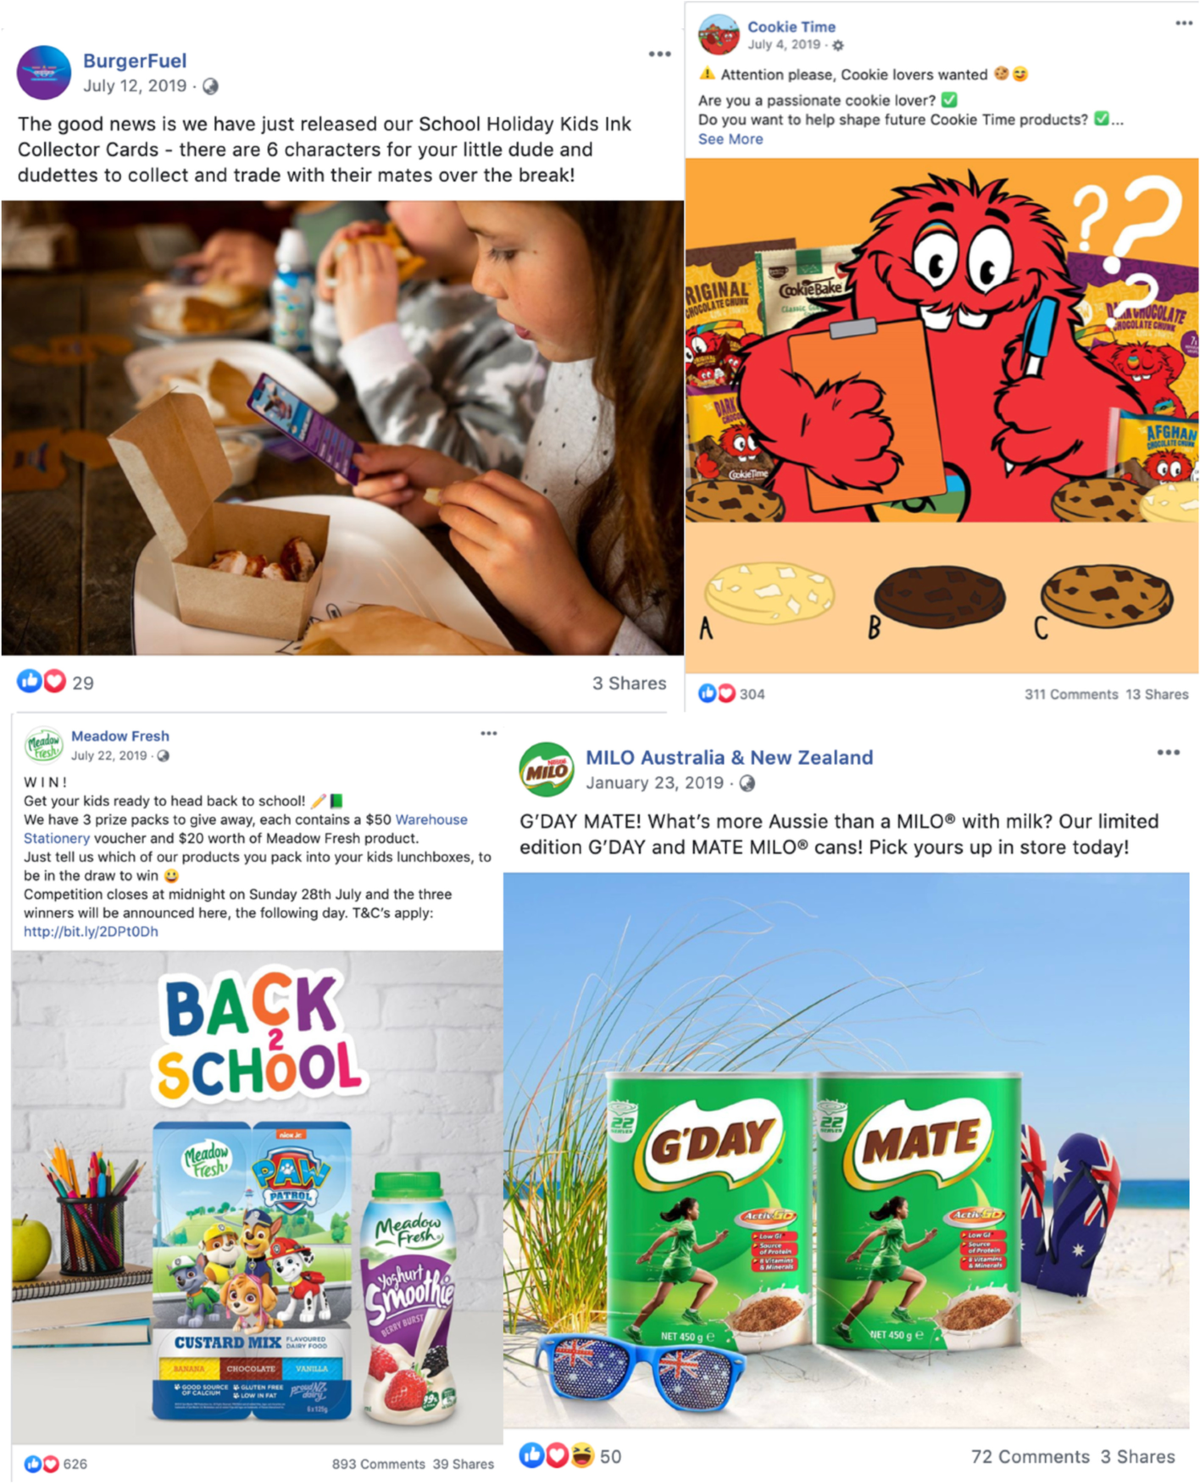
Task: Open the three-dot menu on Meadow Fresh post
Action: tap(488, 733)
